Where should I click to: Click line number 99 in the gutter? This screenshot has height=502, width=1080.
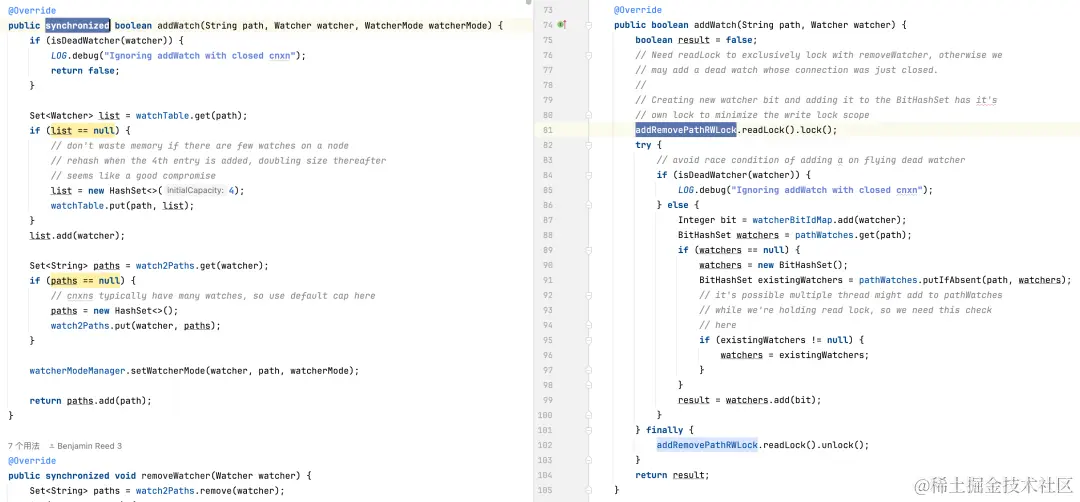point(548,400)
